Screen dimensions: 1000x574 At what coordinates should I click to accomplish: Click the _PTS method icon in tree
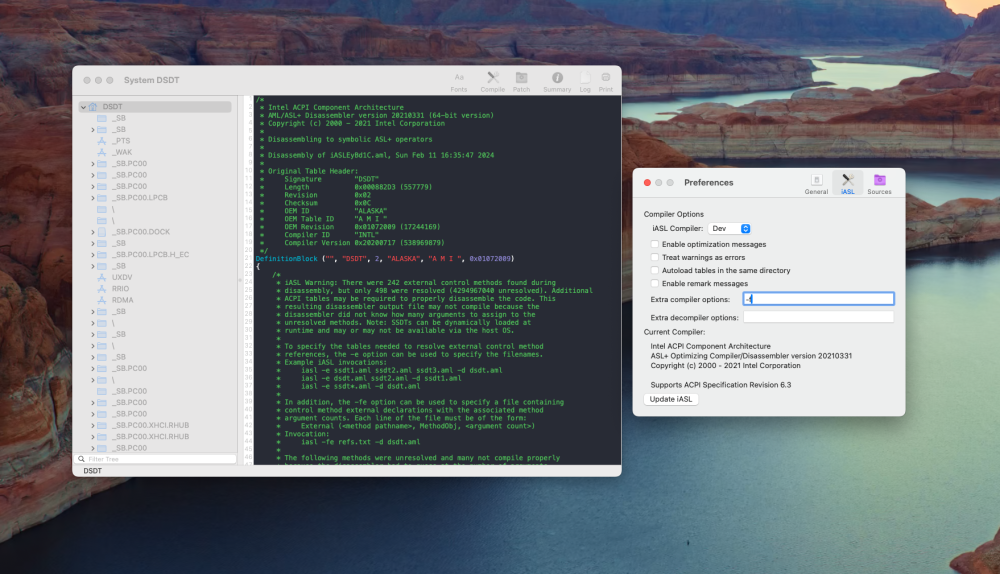[x=101, y=141]
